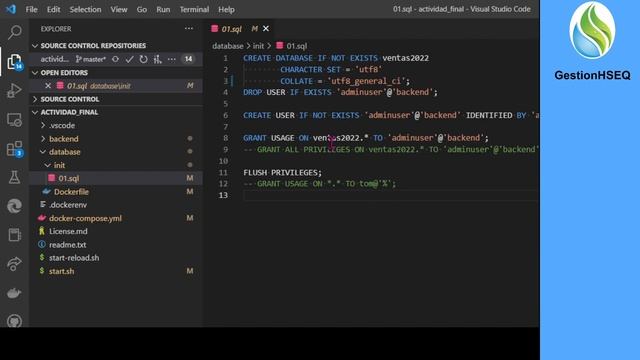The height and width of the screenshot is (360, 640).
Task: Open the Terminal menu
Action: pos(194,9)
